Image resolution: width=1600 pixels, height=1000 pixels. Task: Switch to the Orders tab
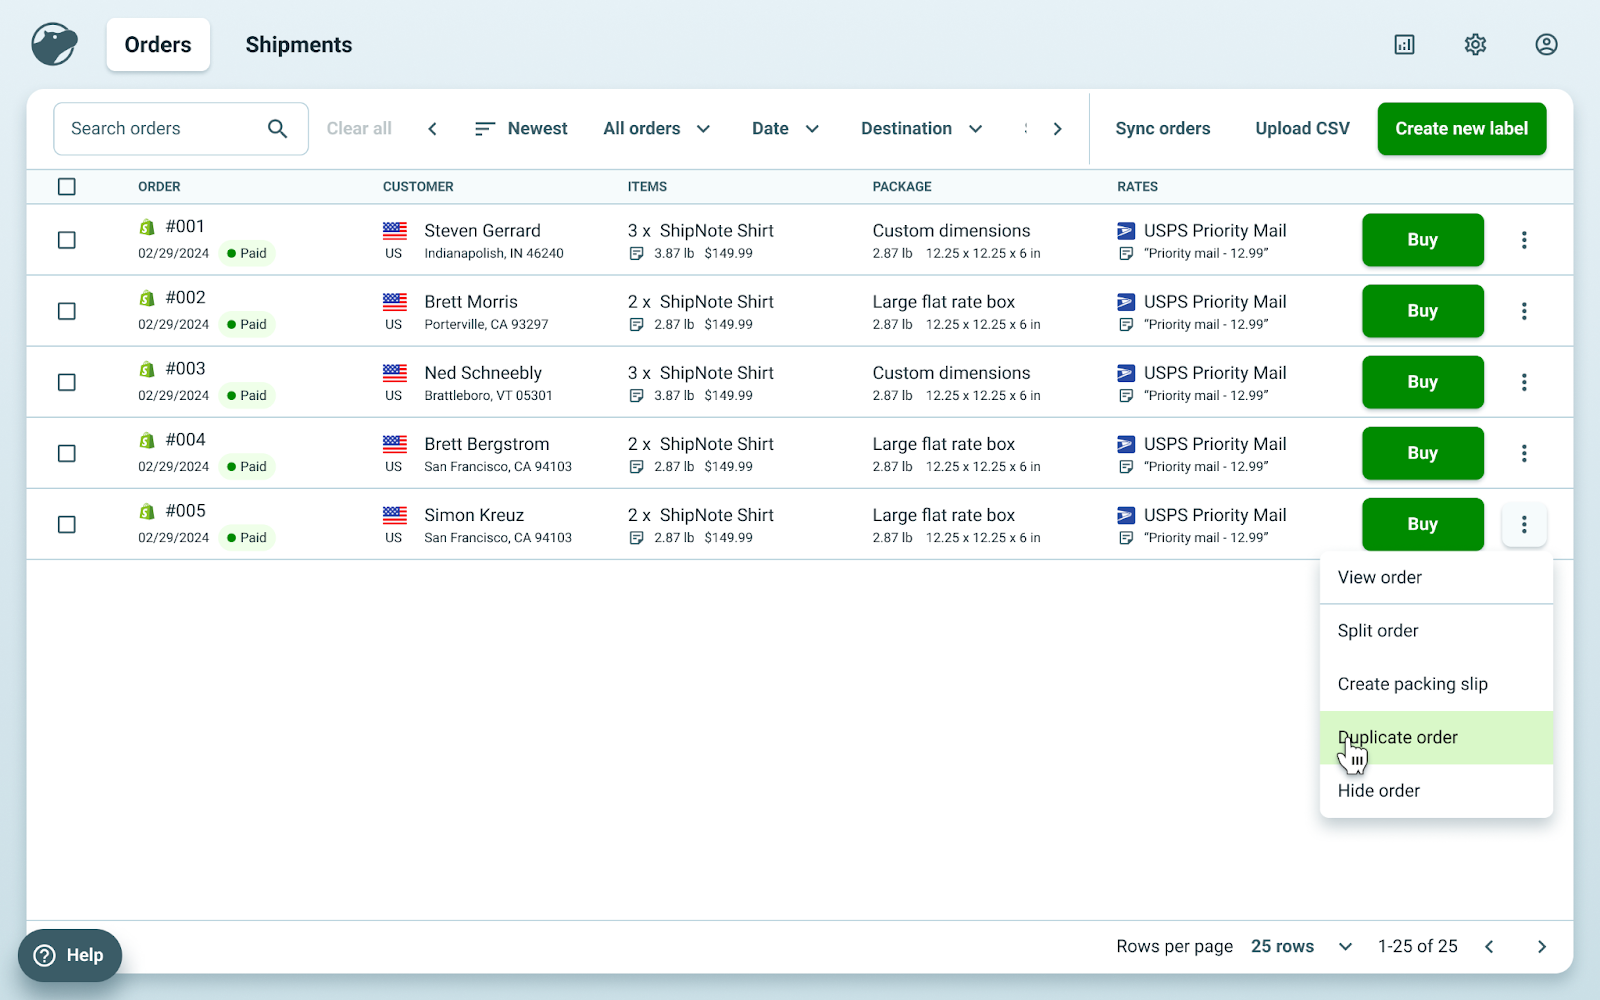(158, 45)
